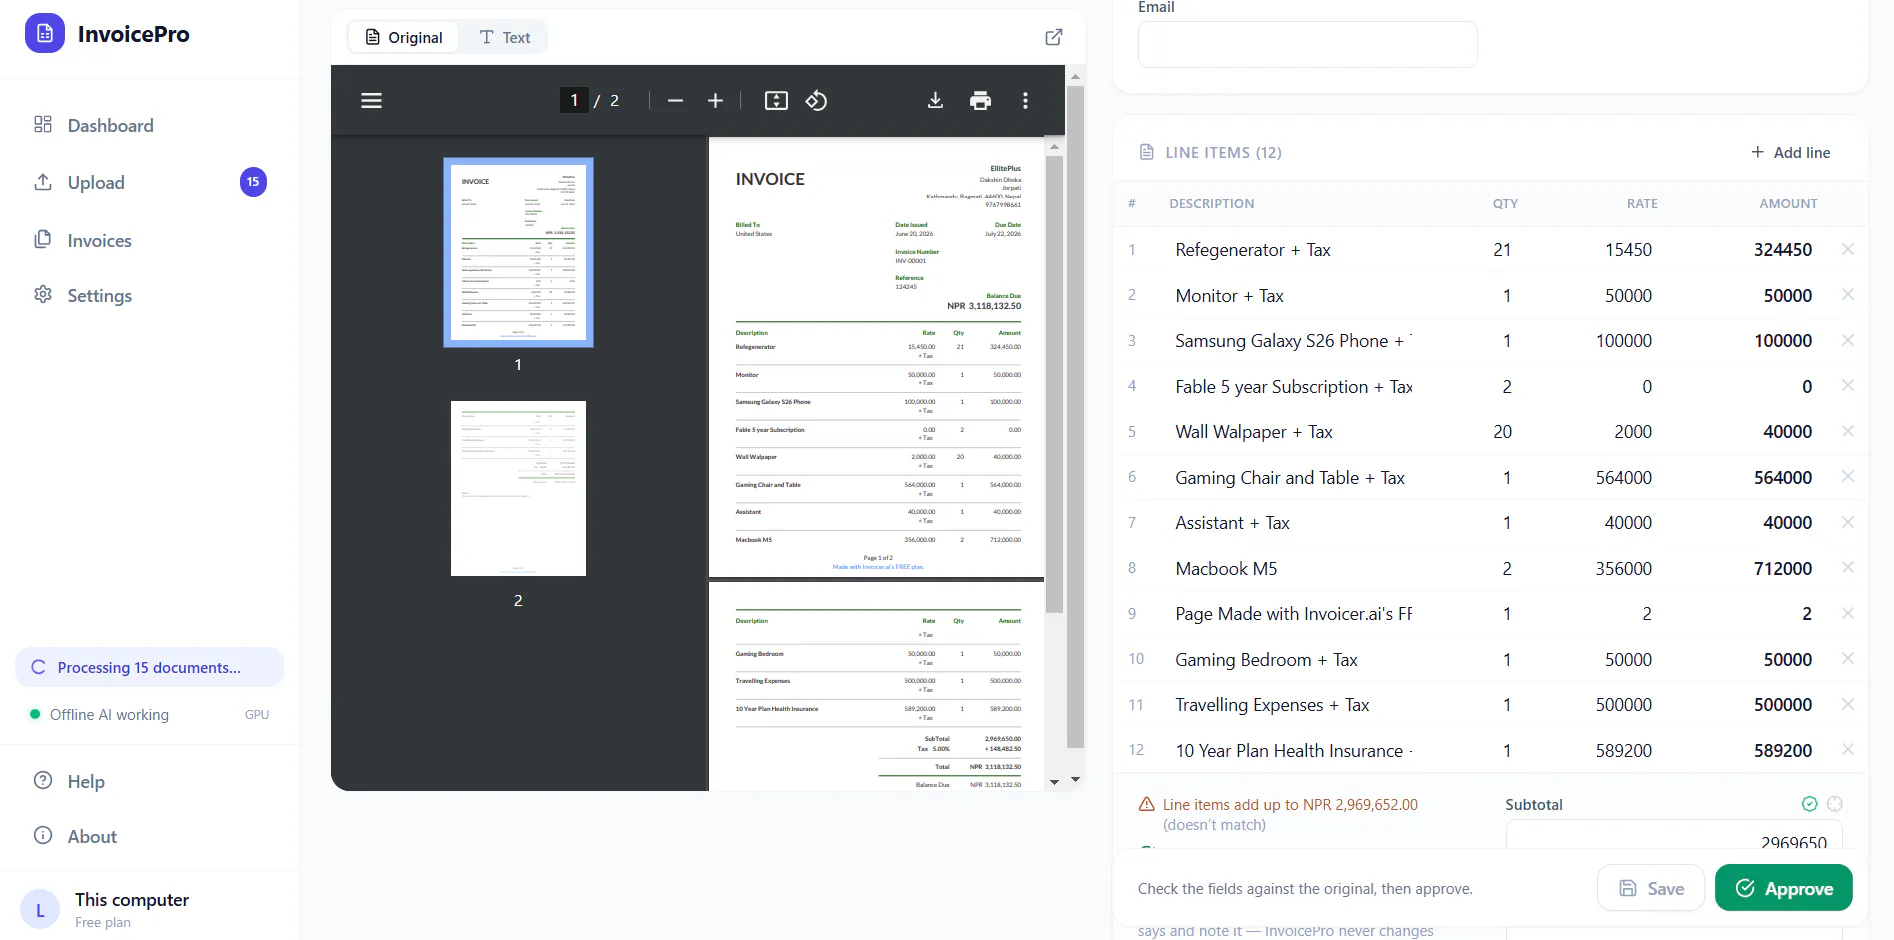Delete the Monitor + Tax line item

click(x=1848, y=295)
